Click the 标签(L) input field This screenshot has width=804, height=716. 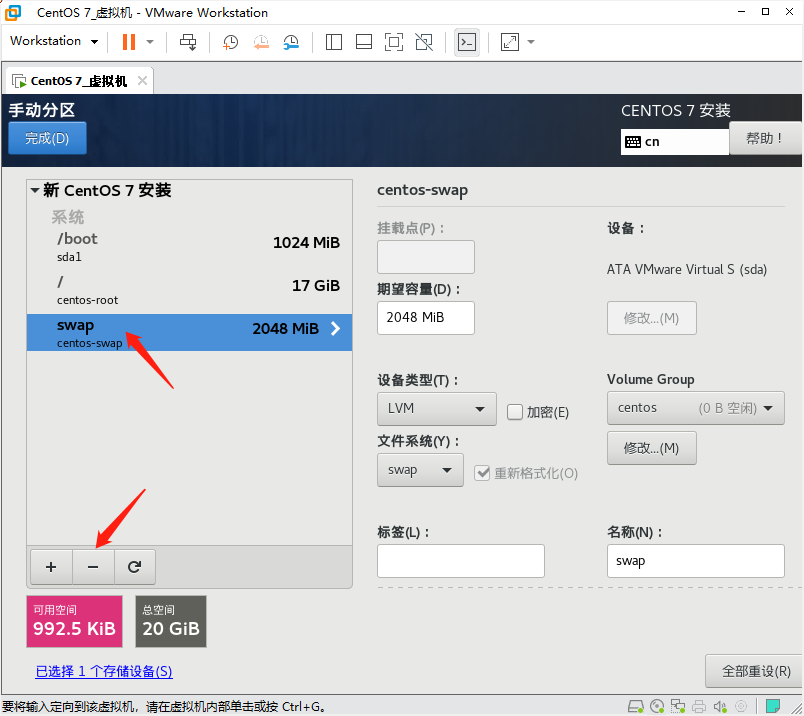(460, 561)
